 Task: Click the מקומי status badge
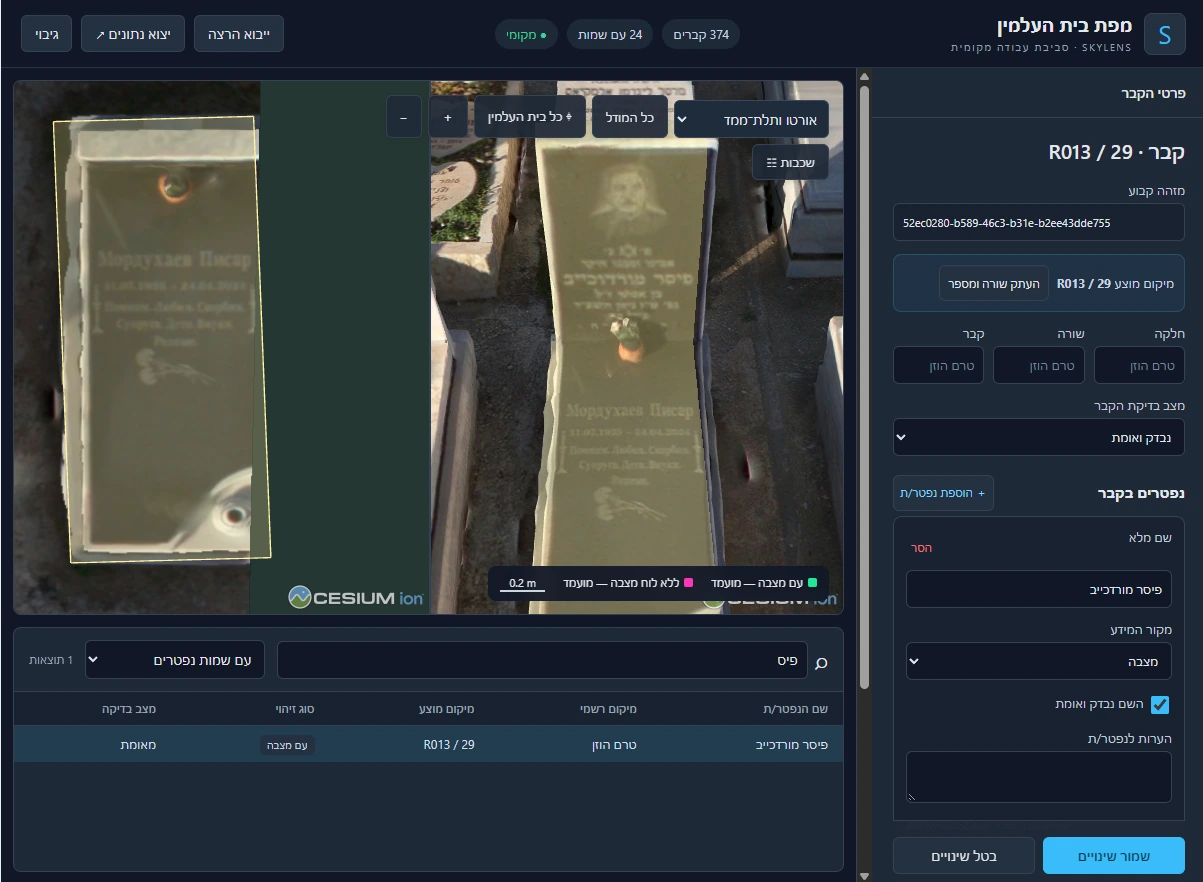(x=527, y=35)
